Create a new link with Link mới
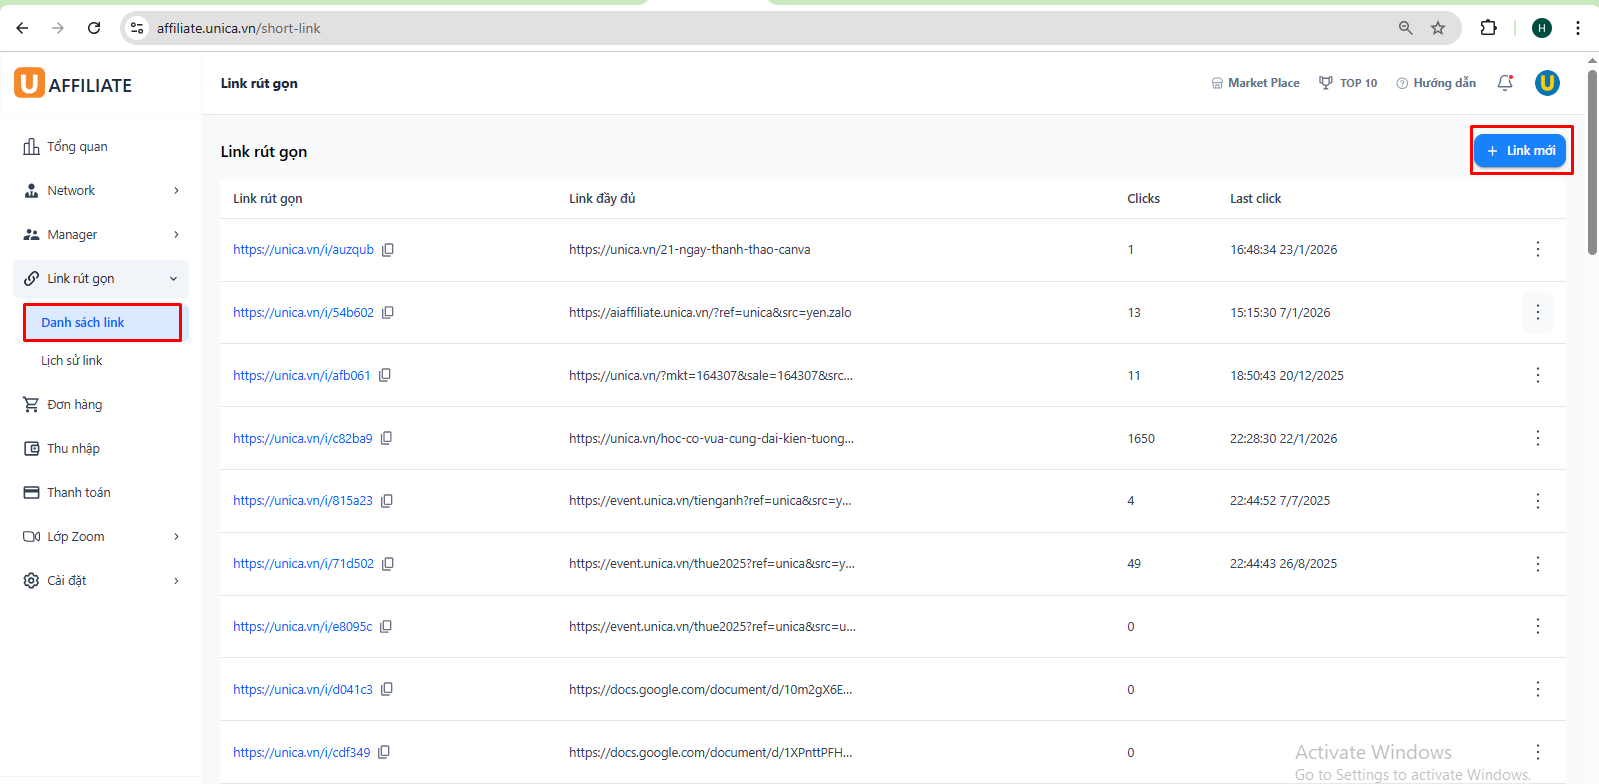1599x784 pixels. tap(1520, 151)
